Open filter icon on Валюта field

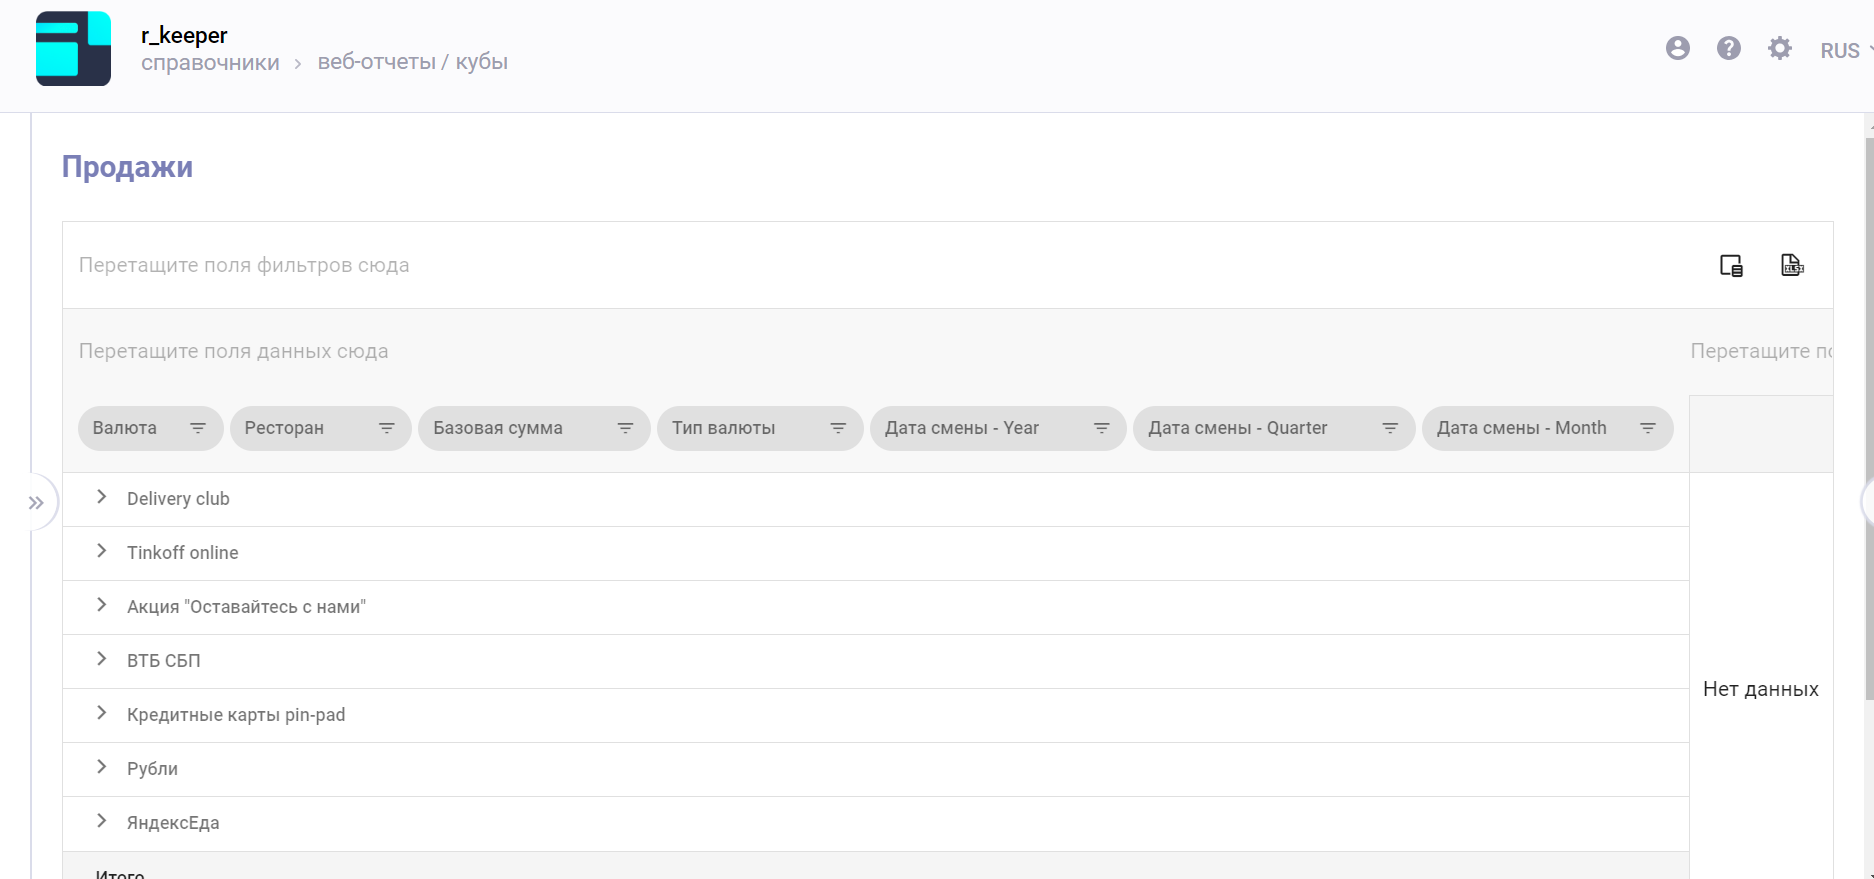click(198, 428)
